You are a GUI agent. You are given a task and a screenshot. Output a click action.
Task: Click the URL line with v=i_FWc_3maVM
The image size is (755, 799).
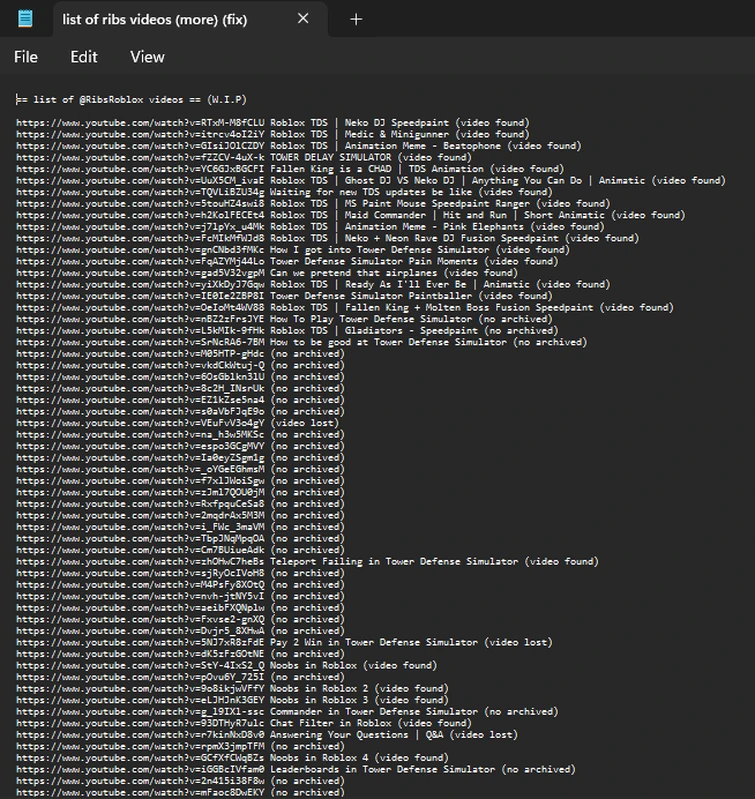point(180,527)
